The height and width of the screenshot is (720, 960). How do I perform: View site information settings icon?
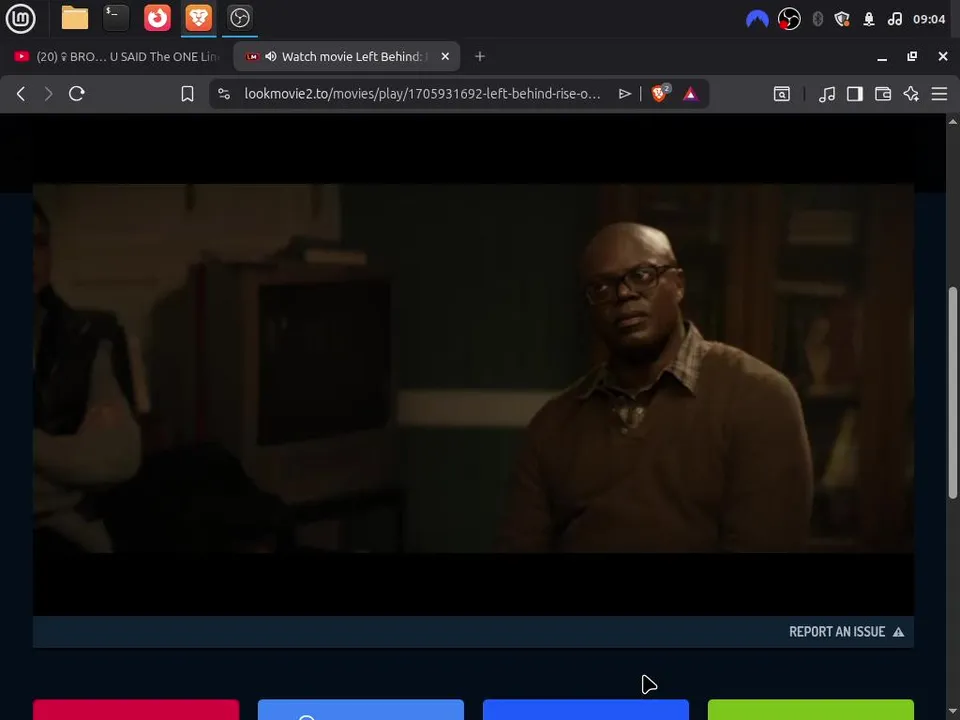pos(224,94)
